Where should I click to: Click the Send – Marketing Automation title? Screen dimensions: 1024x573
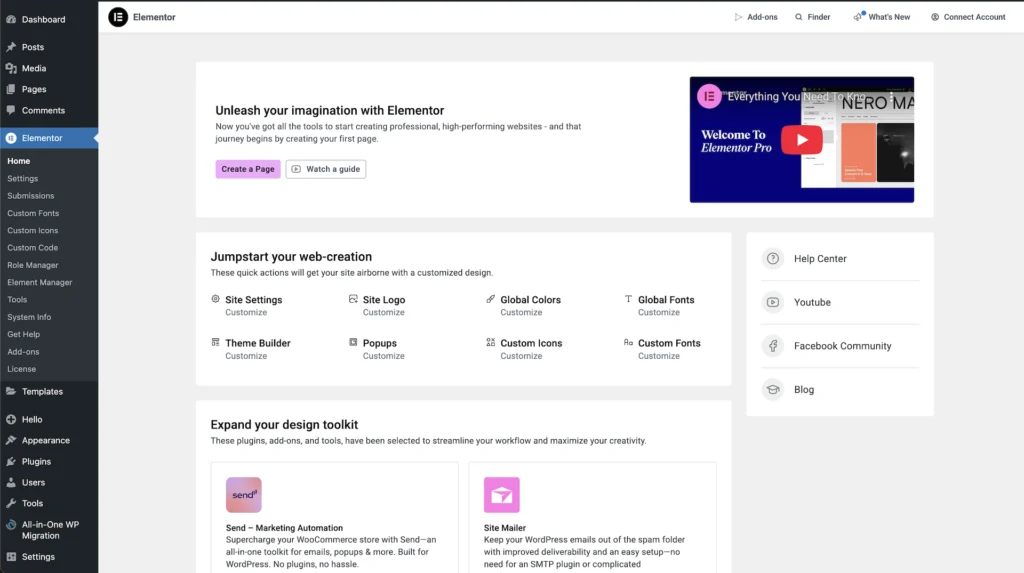(x=284, y=528)
